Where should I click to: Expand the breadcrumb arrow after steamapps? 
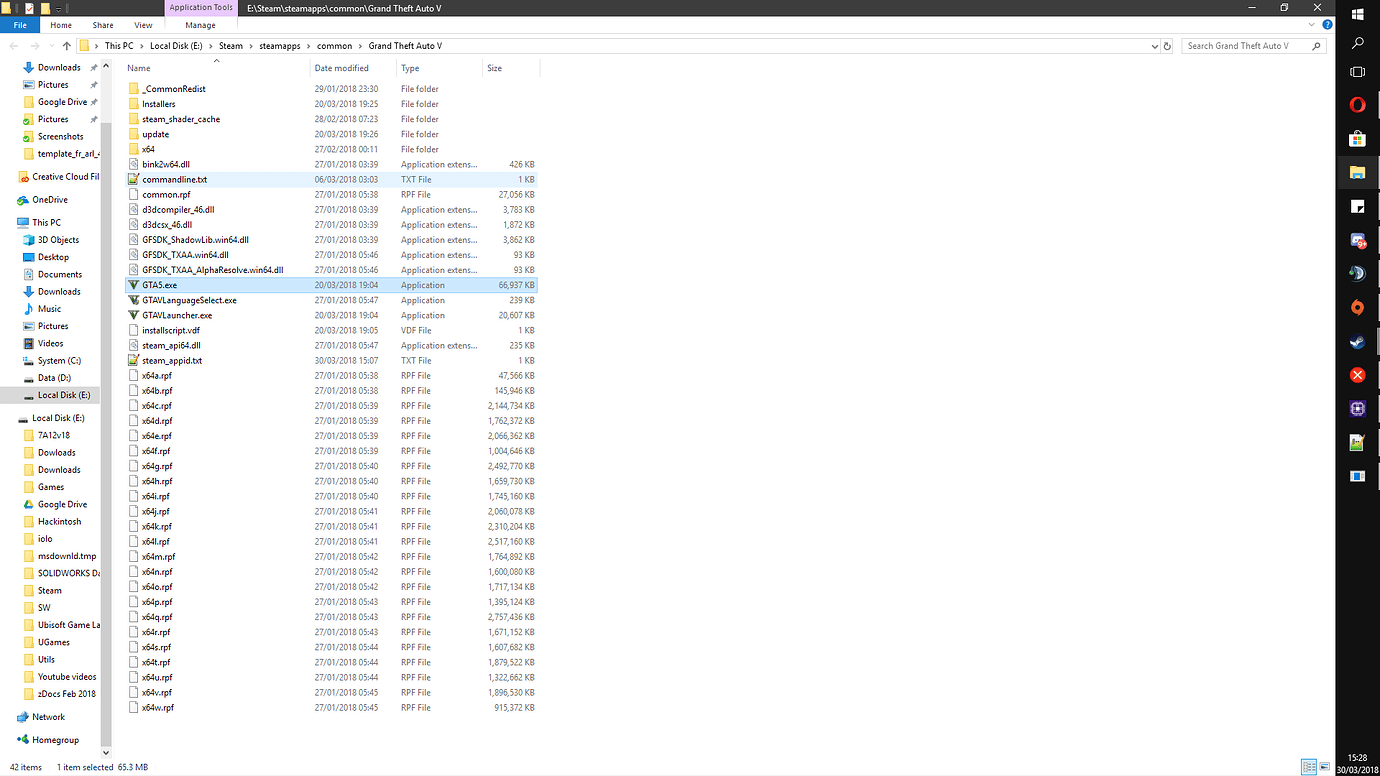click(x=309, y=45)
